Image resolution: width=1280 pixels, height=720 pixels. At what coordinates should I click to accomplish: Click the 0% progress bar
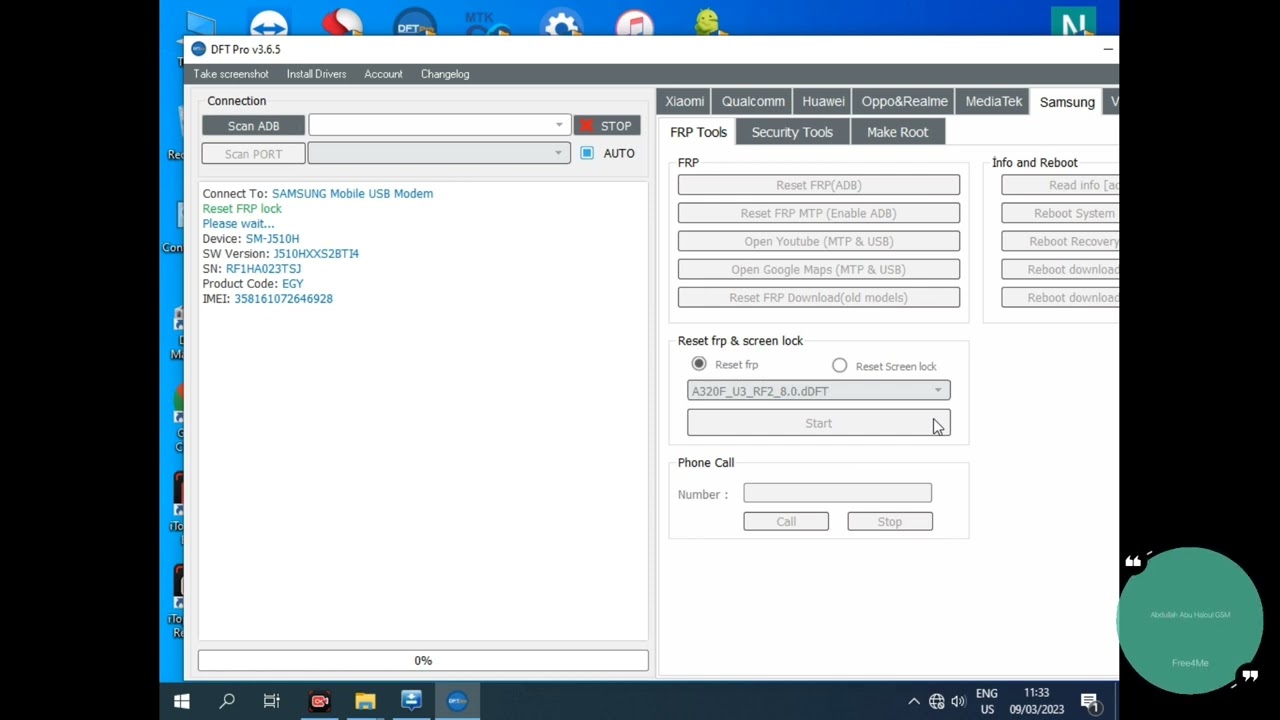[x=423, y=660]
